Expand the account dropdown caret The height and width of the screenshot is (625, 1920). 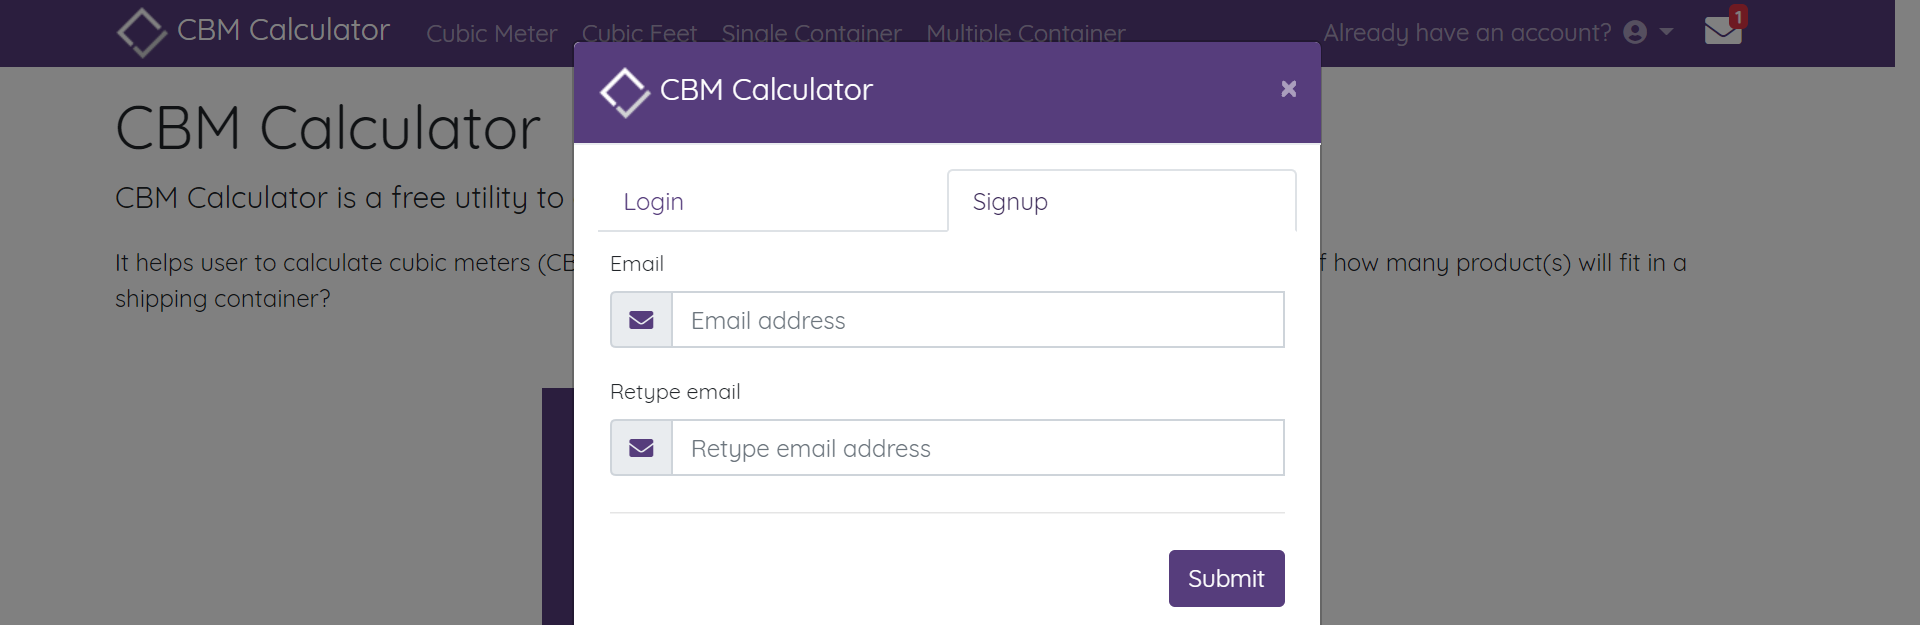coord(1666,32)
